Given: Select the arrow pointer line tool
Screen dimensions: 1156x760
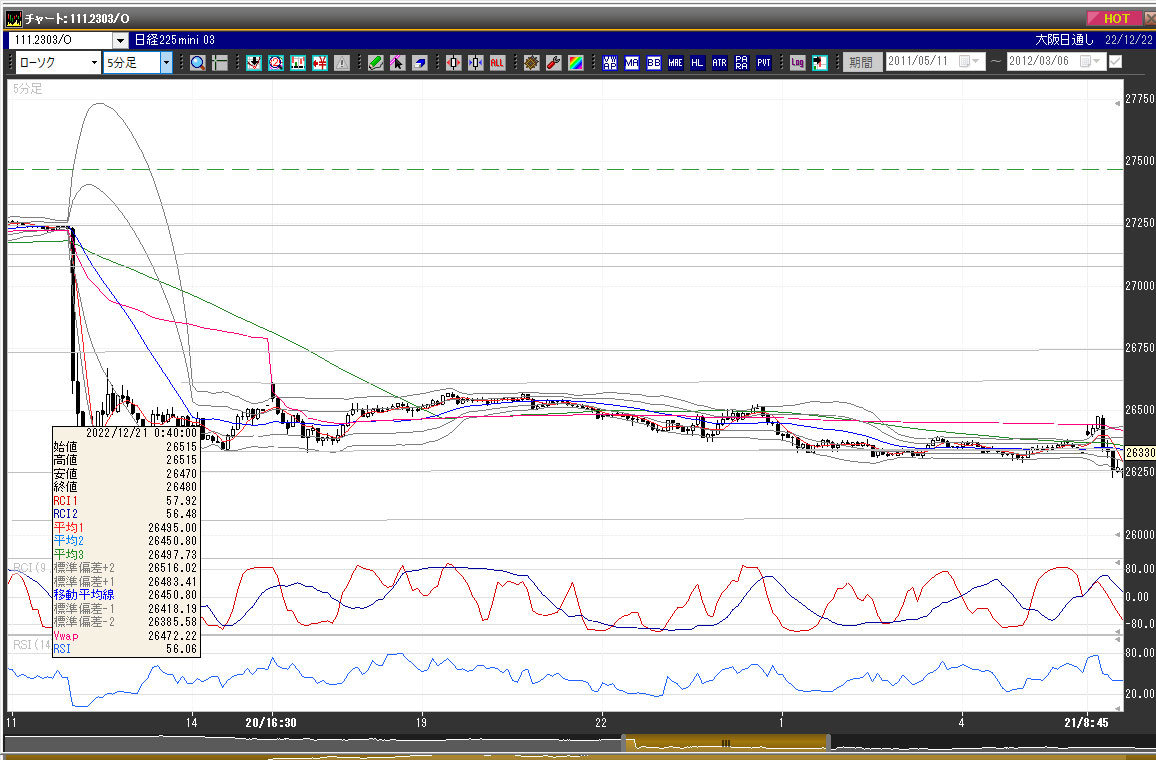Looking at the screenshot, I should point(397,63).
